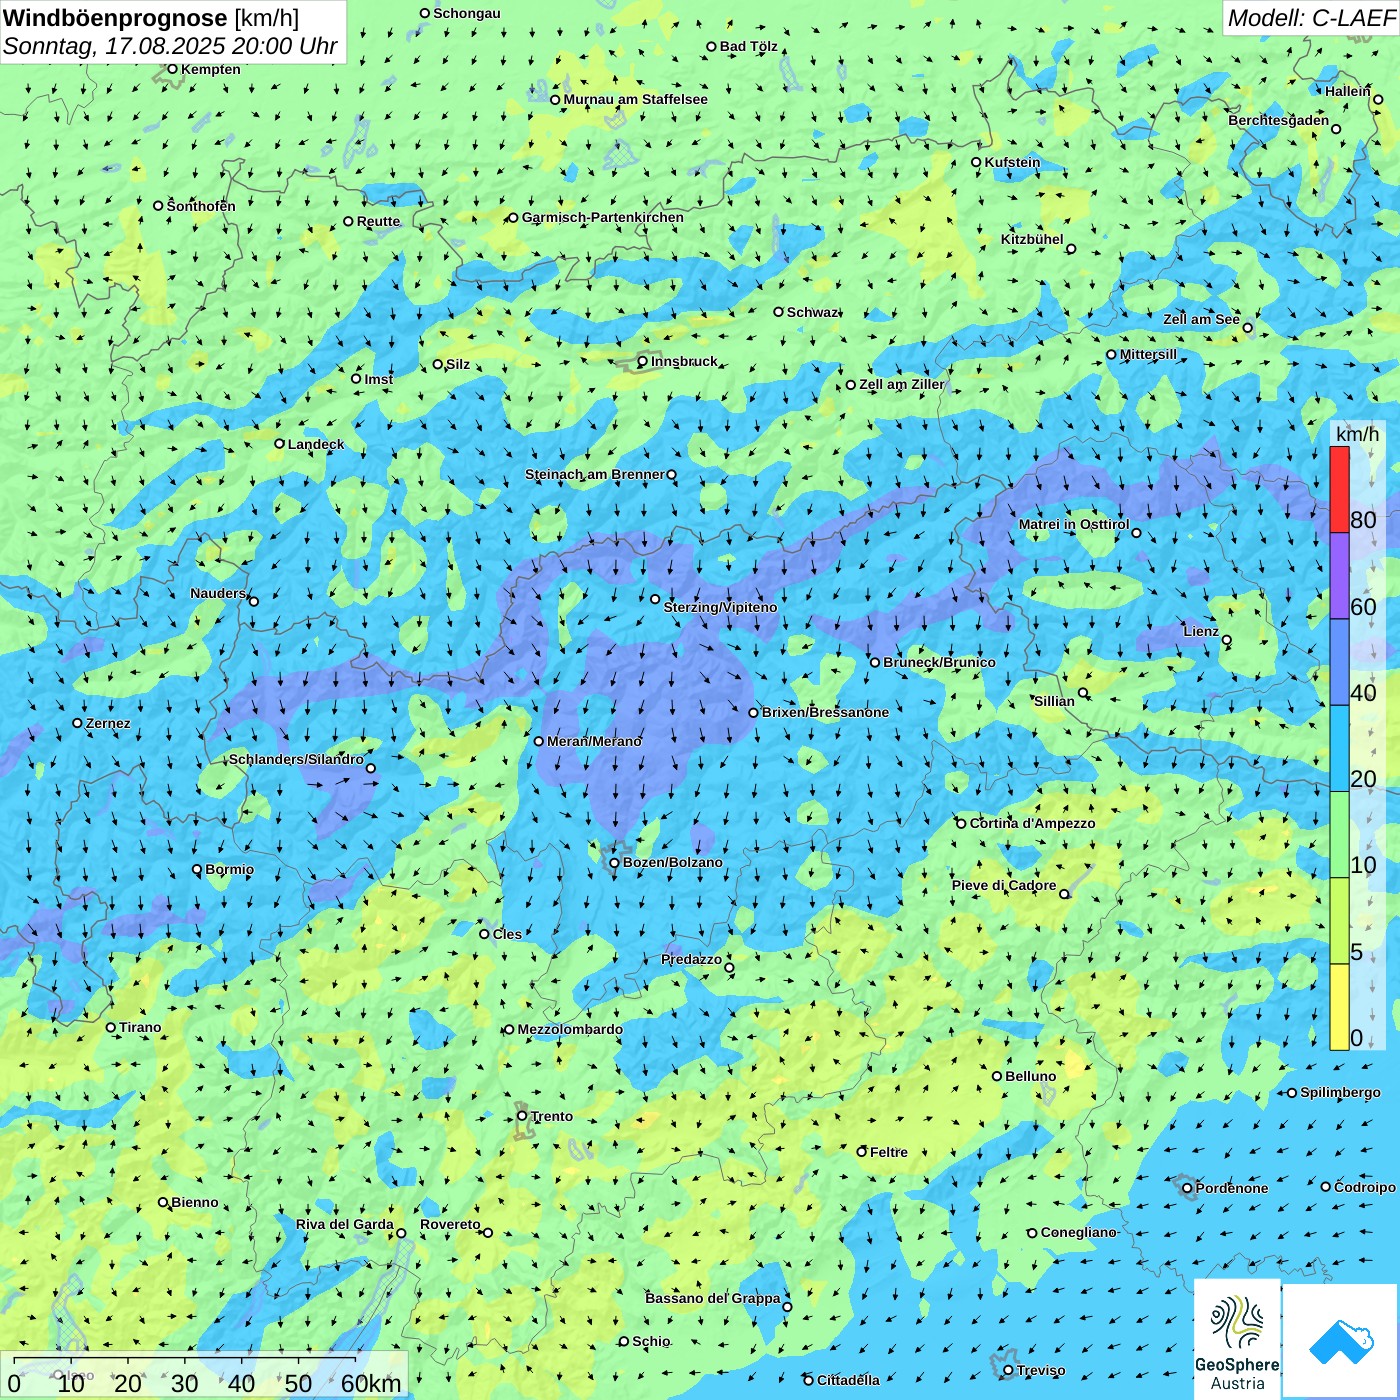Click the Bruneck/Brunico label
The height and width of the screenshot is (1400, 1400).
pyautogui.click(x=939, y=662)
